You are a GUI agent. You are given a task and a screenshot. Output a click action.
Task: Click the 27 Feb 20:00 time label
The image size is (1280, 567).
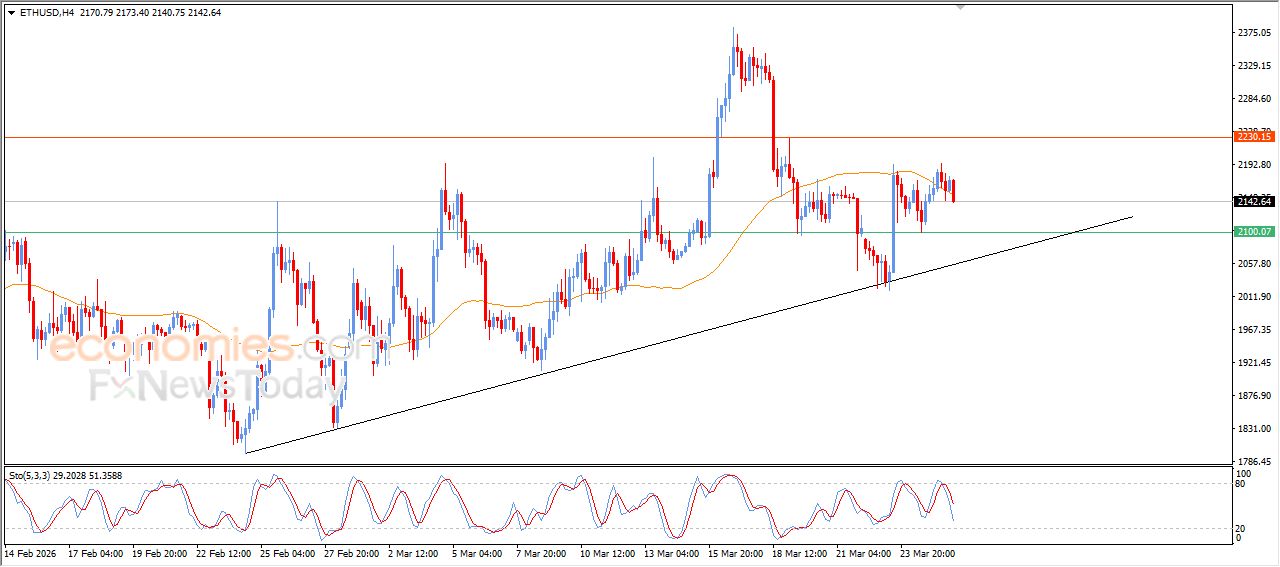(x=352, y=552)
